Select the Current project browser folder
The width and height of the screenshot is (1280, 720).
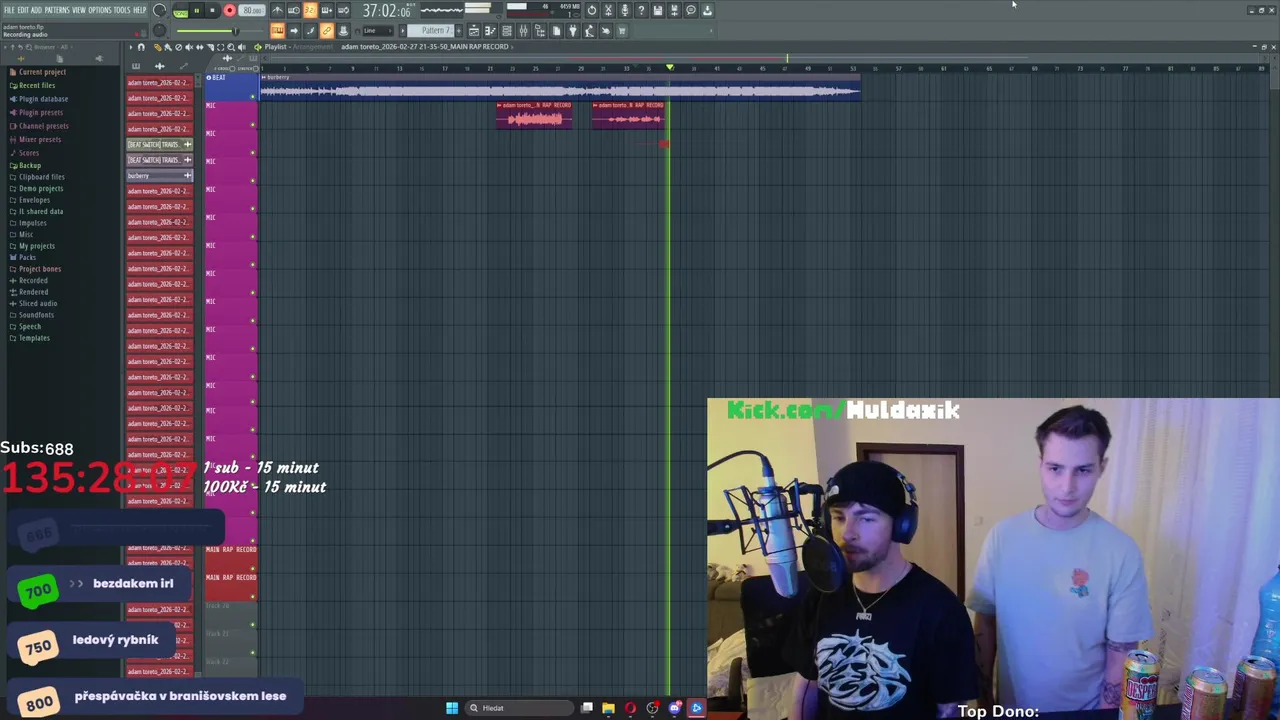(x=42, y=72)
